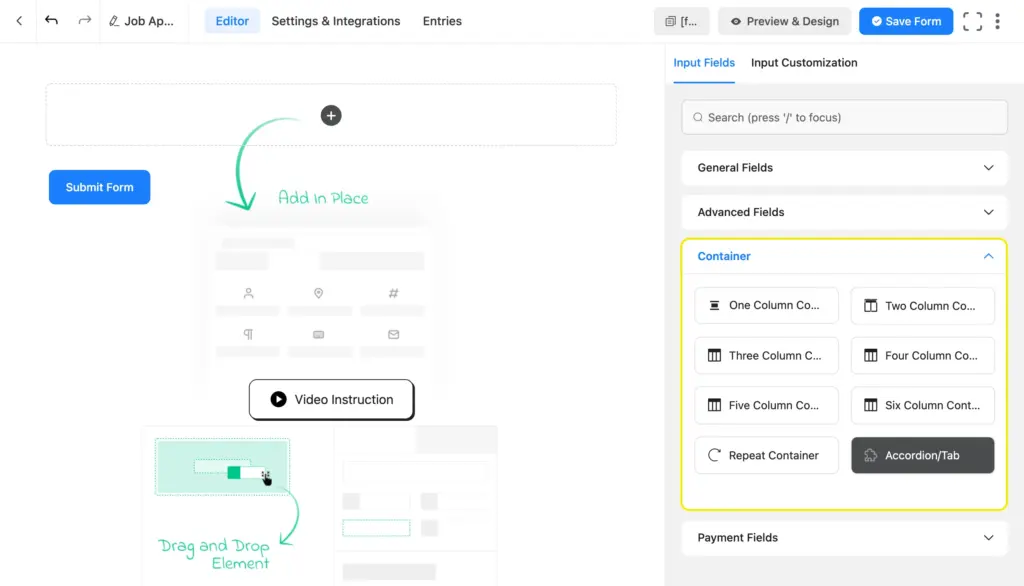Click the Save Form button

pyautogui.click(x=905, y=20)
